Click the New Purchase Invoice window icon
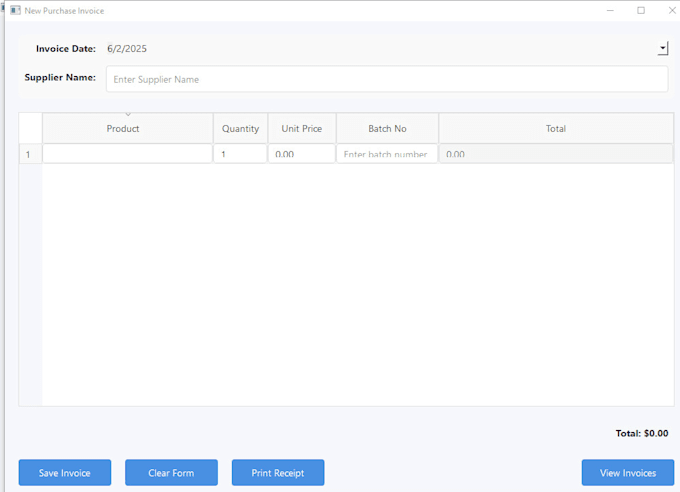This screenshot has height=492, width=680. [x=15, y=10]
